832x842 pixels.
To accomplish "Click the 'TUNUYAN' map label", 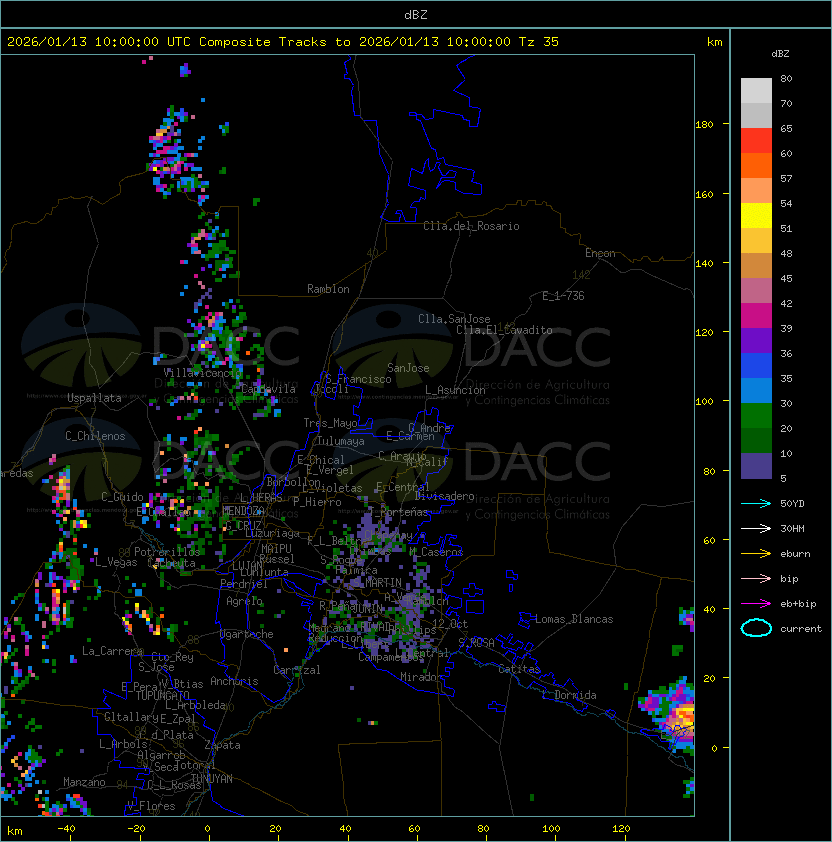I will click(212, 779).
